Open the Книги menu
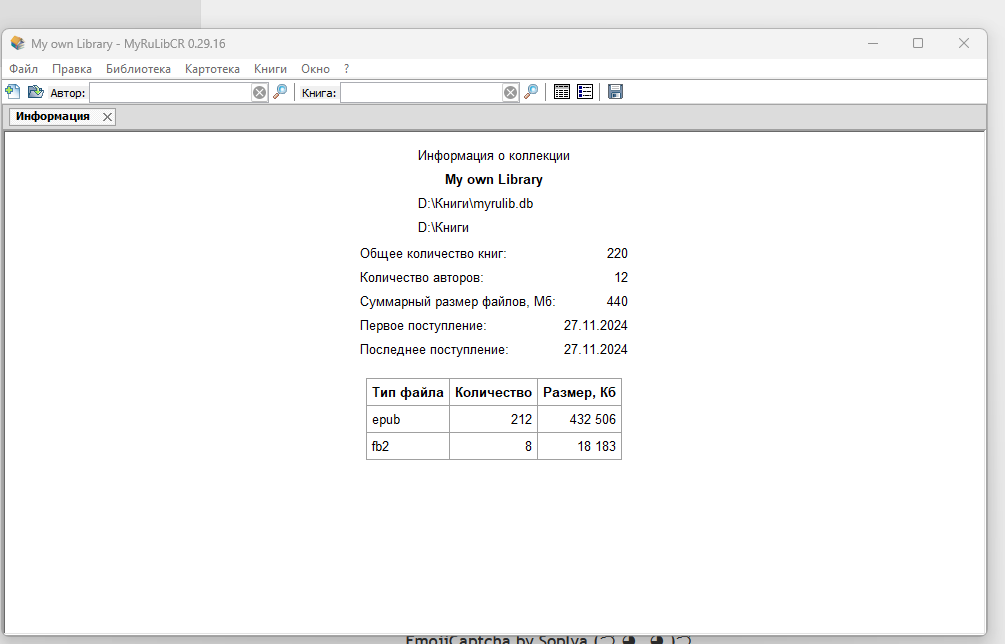 tap(270, 69)
